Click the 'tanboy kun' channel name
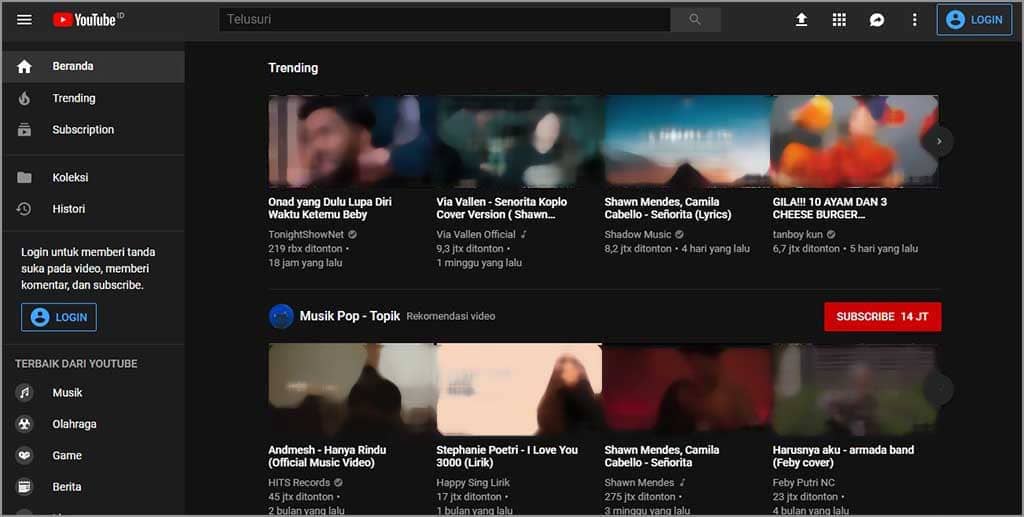The height and width of the screenshot is (517, 1024). (797, 234)
